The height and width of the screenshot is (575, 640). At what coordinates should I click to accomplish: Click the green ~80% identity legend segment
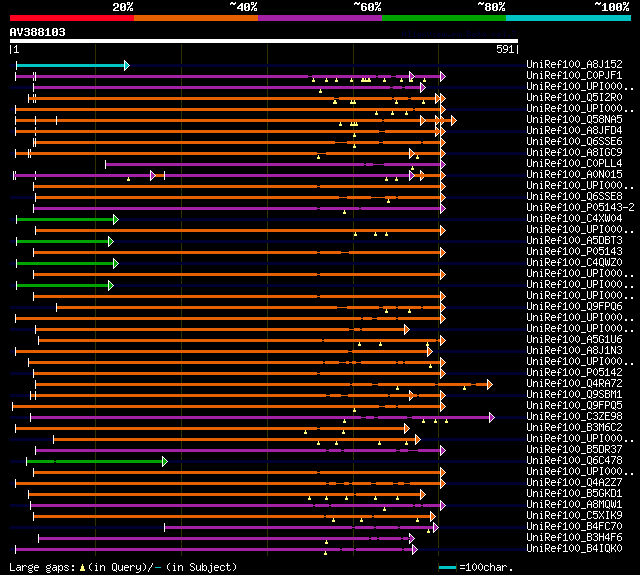[x=444, y=18]
